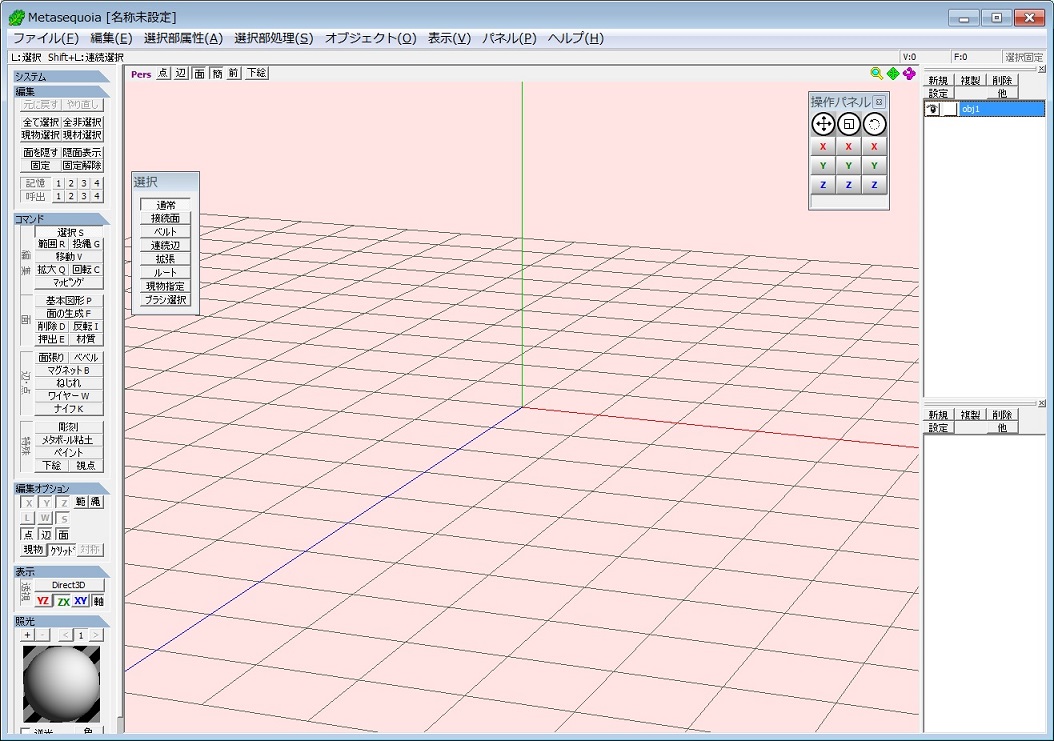1054x741 pixels.
Task: Click the 基本図形 P command button
Action: point(68,300)
